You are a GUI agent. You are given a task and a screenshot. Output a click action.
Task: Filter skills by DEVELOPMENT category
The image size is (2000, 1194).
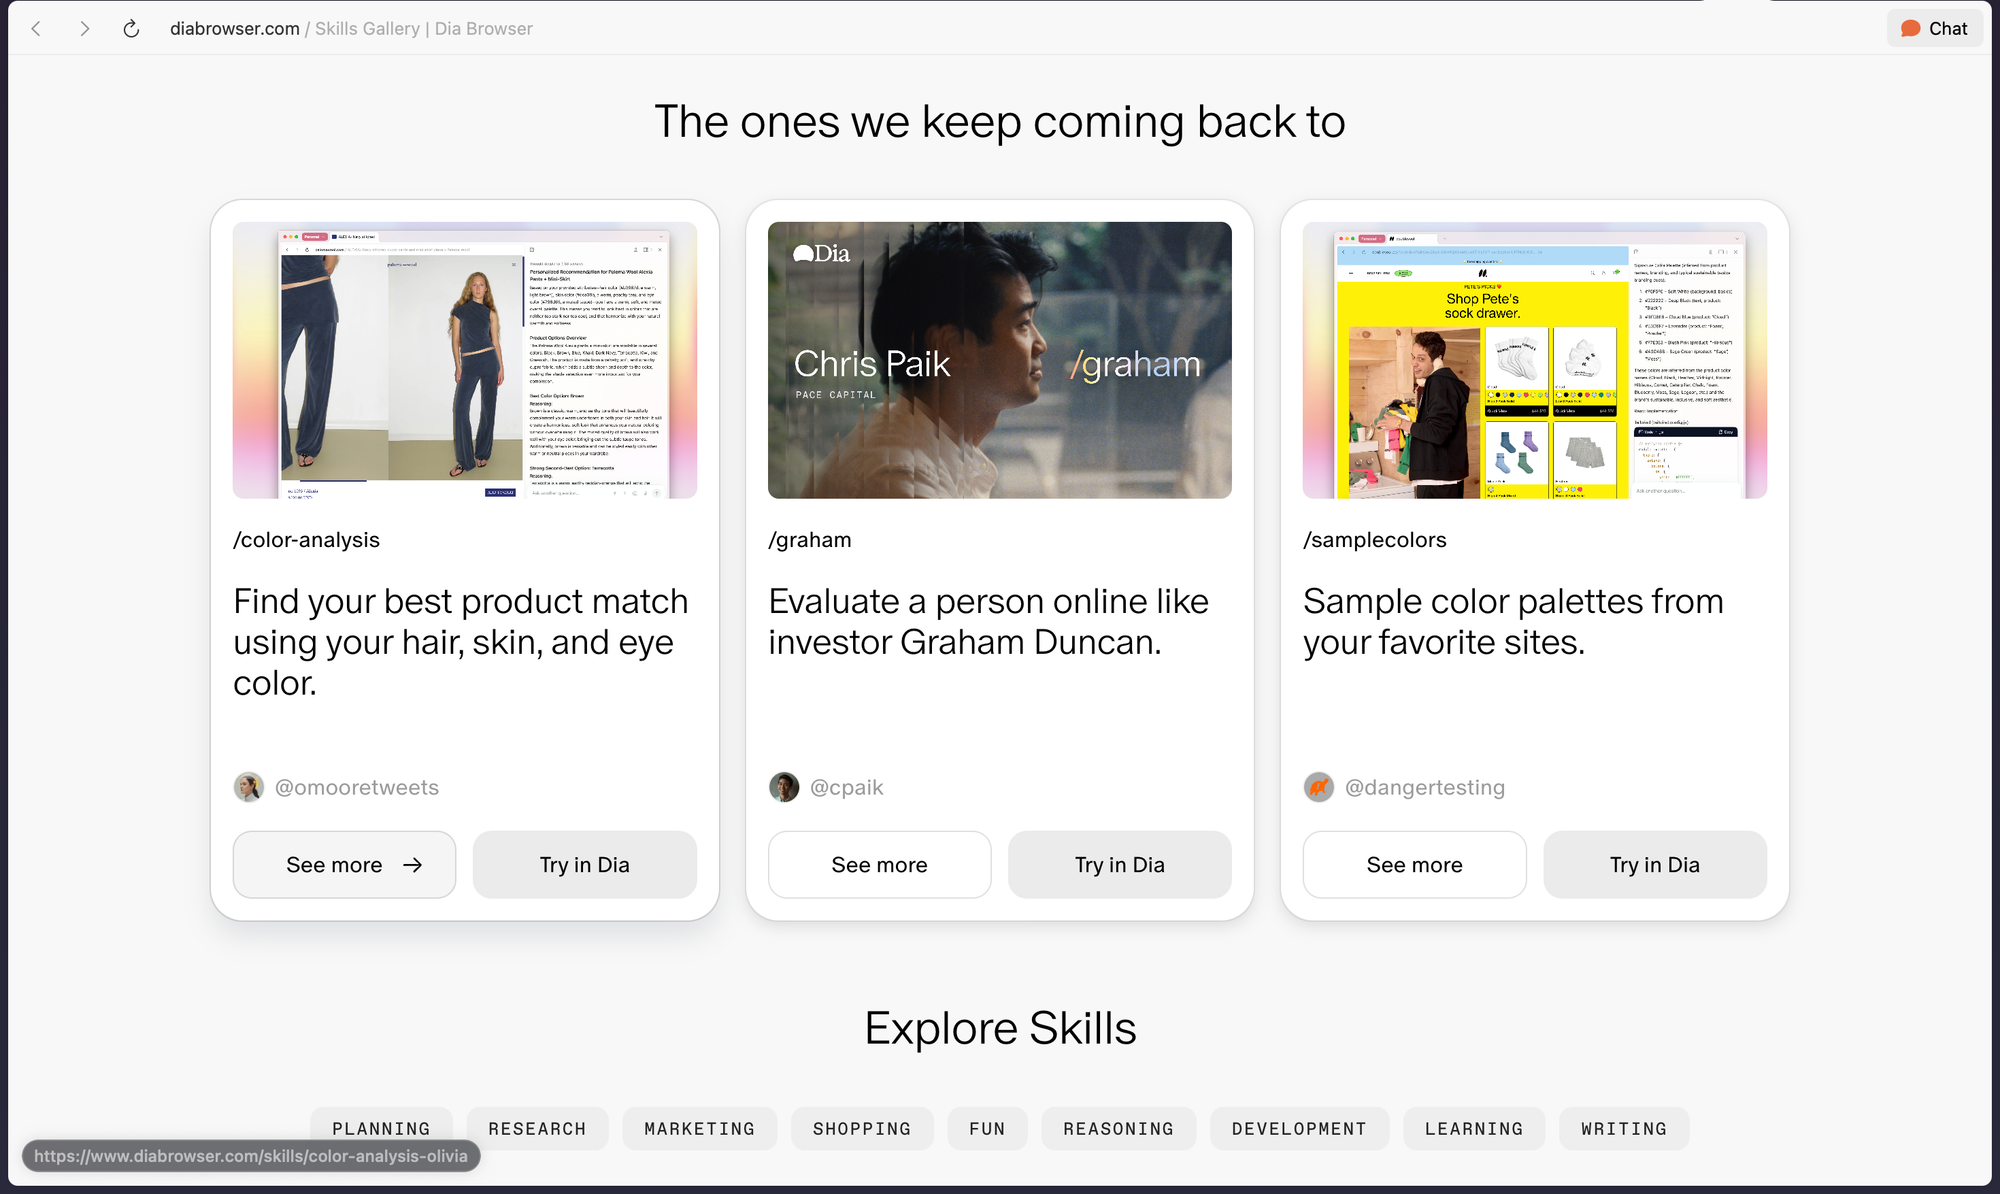[1299, 1128]
